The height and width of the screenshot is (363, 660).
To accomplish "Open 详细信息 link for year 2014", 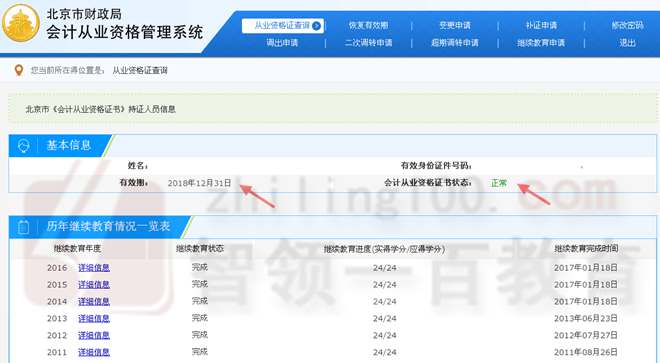I will click(x=94, y=301).
